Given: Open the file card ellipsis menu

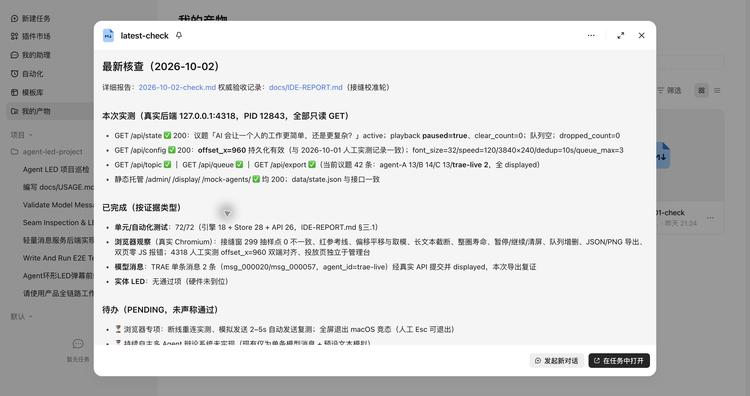Looking at the screenshot, I should tap(711, 218).
